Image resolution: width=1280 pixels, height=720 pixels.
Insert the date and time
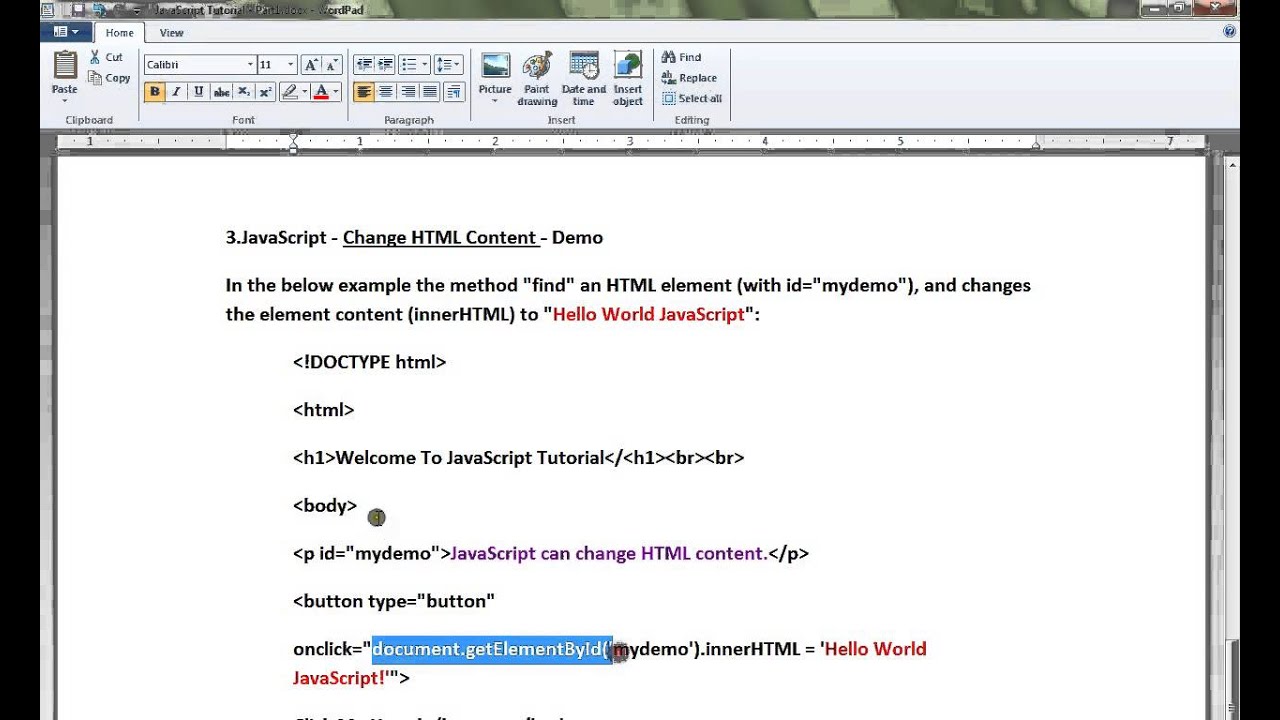coord(583,79)
